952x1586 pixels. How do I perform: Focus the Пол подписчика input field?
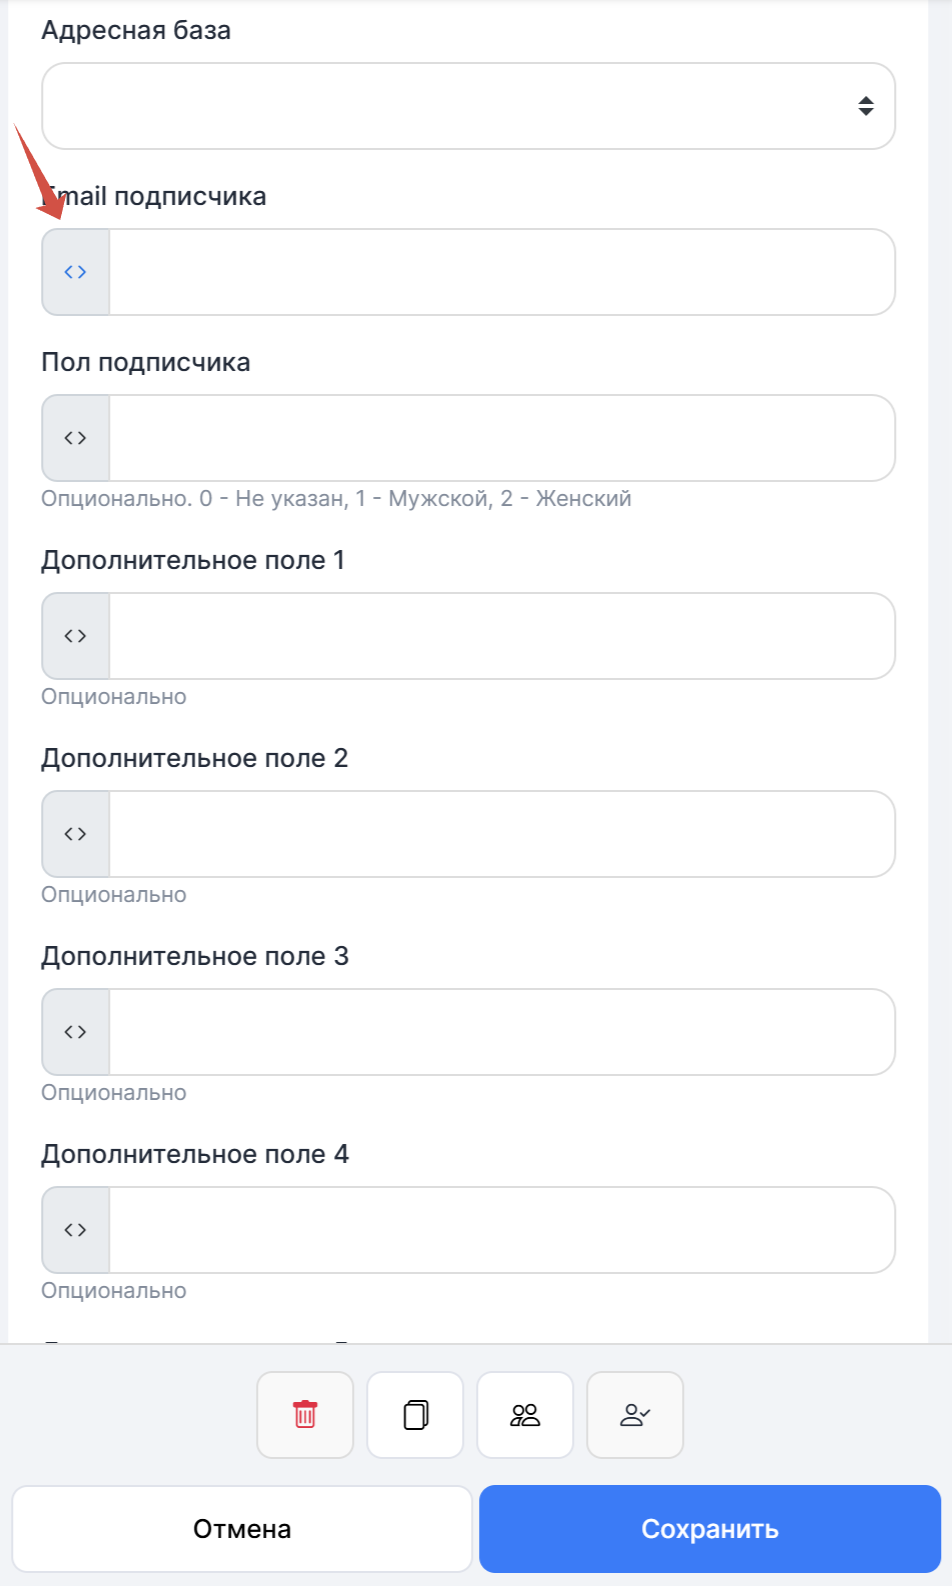coord(500,438)
